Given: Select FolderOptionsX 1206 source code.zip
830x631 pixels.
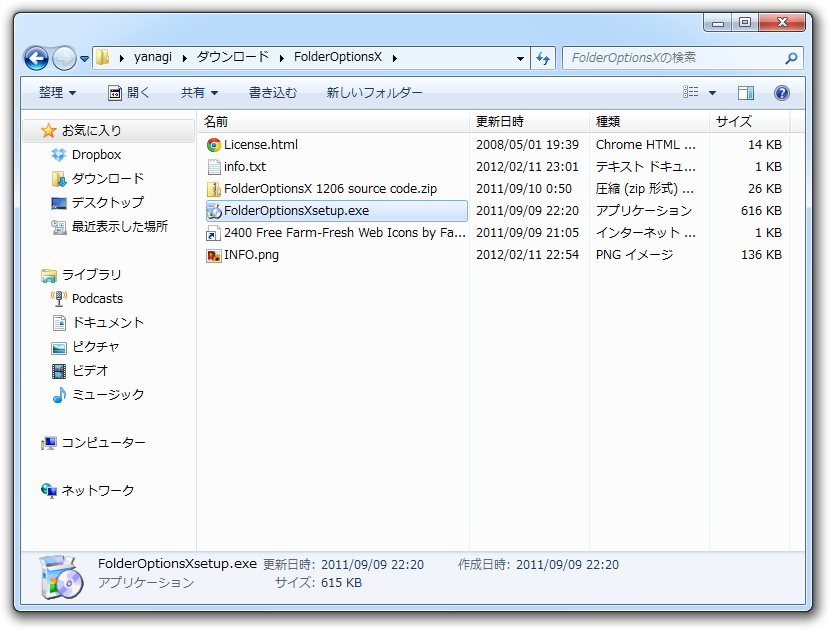Looking at the screenshot, I should click(330, 189).
